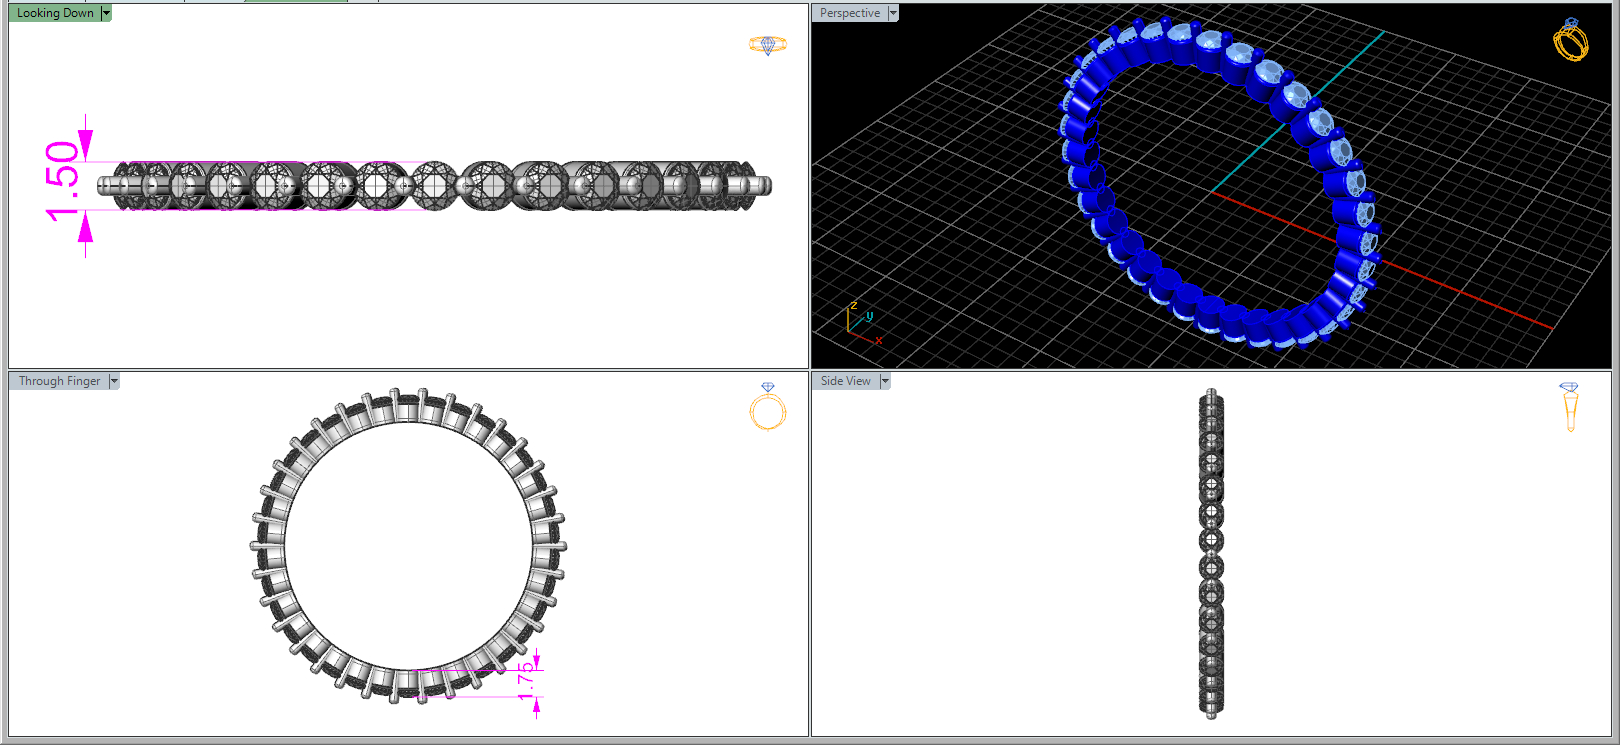Click the XYZ axis indicator in Perspective view
The width and height of the screenshot is (1620, 745).
point(864,323)
